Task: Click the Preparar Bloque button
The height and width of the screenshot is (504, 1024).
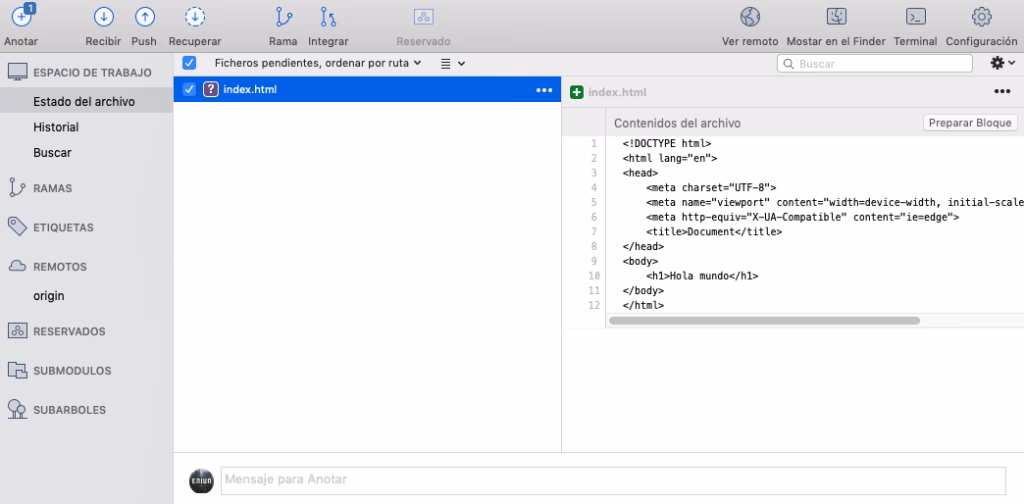Action: click(x=970, y=123)
